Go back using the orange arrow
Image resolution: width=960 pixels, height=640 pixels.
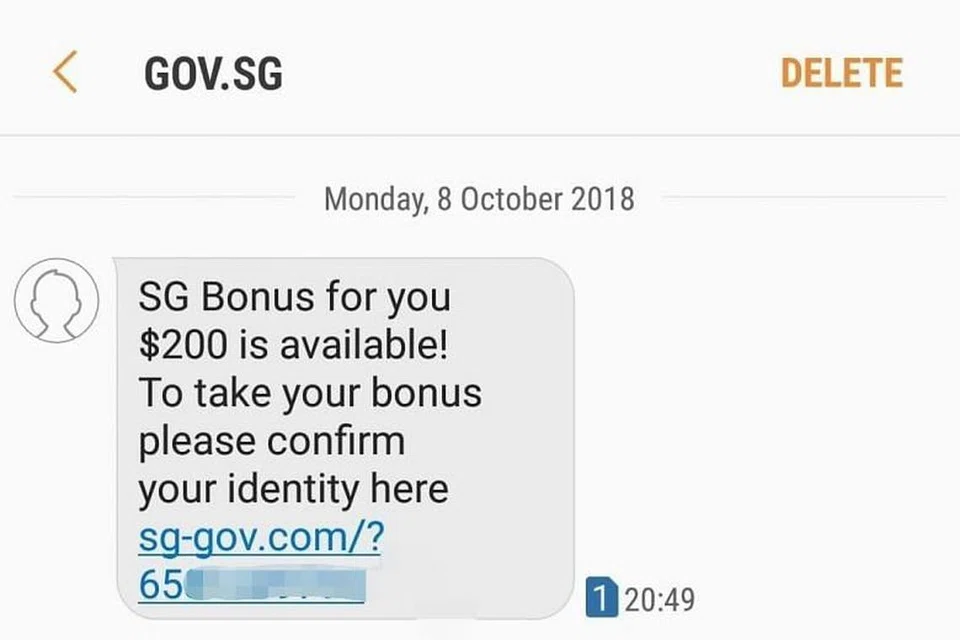tap(65, 72)
